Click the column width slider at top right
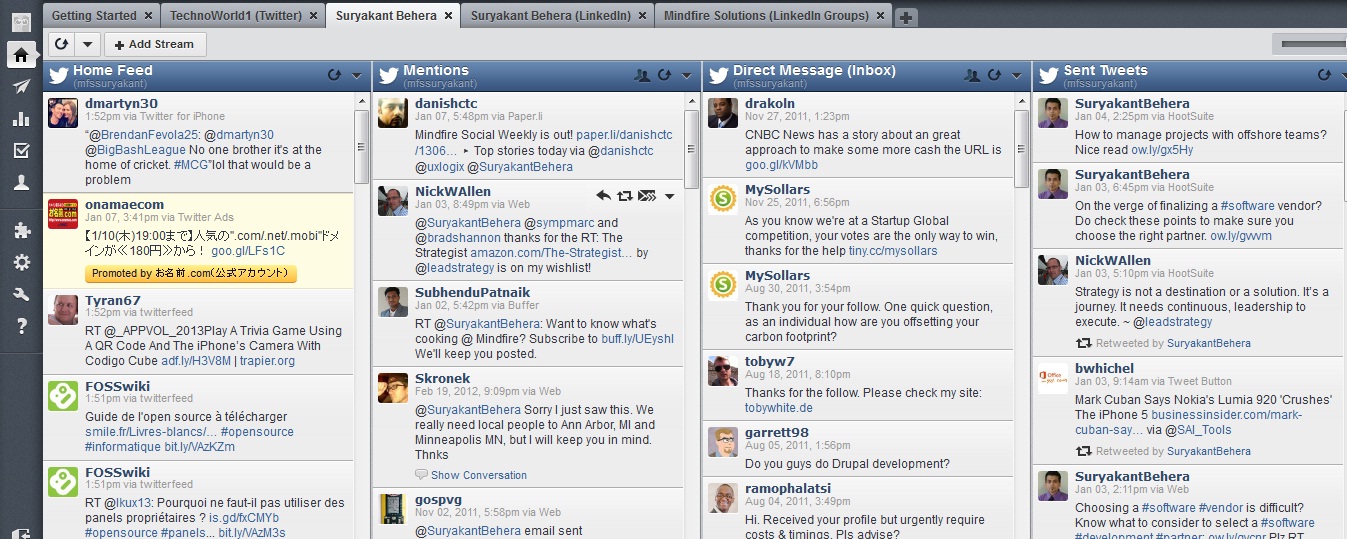The image size is (1347, 539). click(1312, 44)
